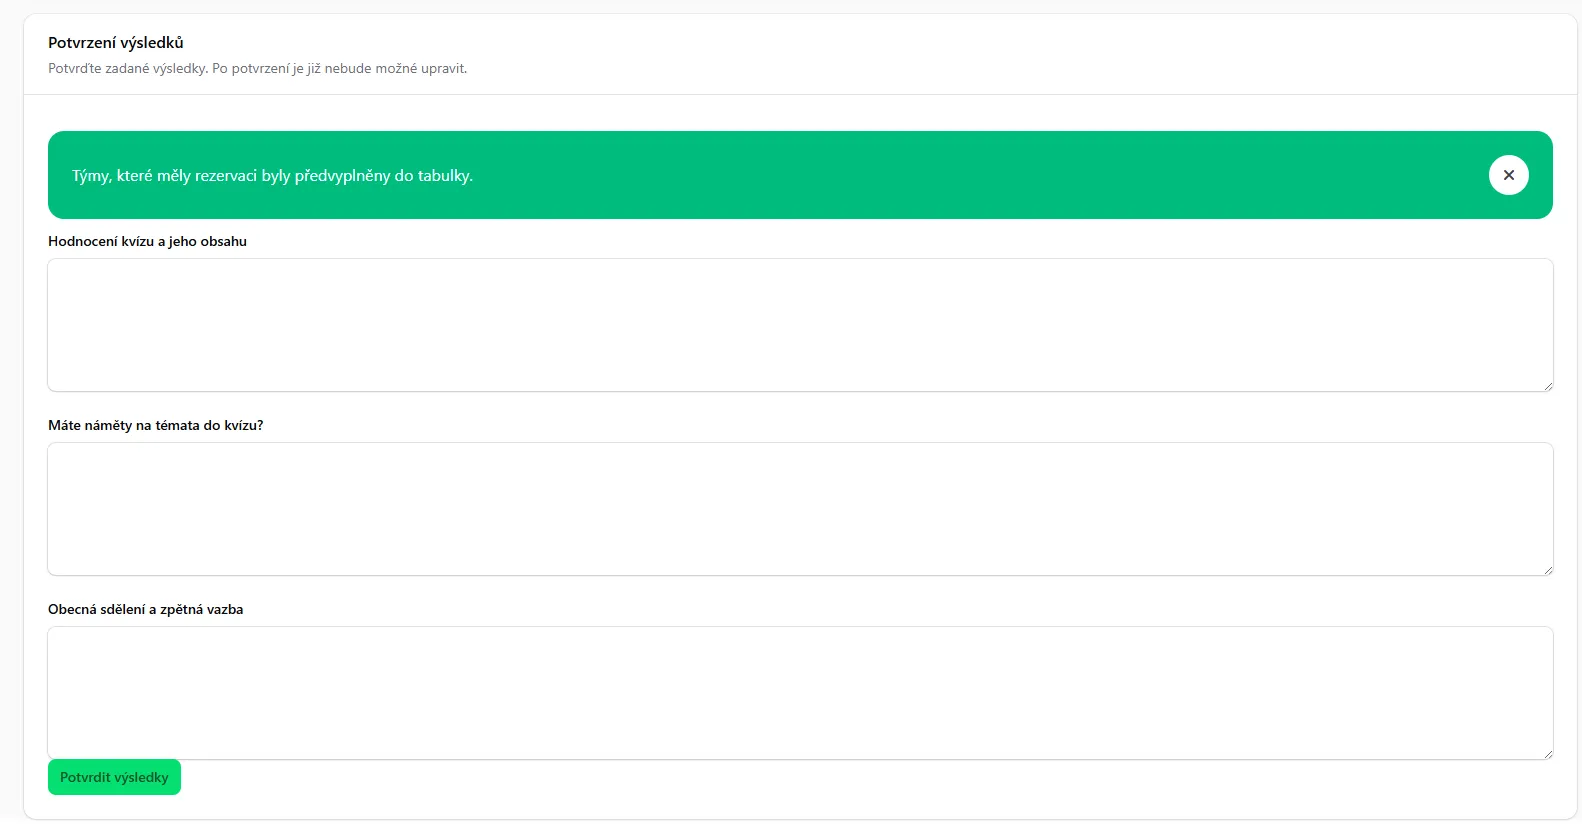Focus the Máte náměty na témata textarea
Viewport: 1582px width, 827px height.
[800, 509]
